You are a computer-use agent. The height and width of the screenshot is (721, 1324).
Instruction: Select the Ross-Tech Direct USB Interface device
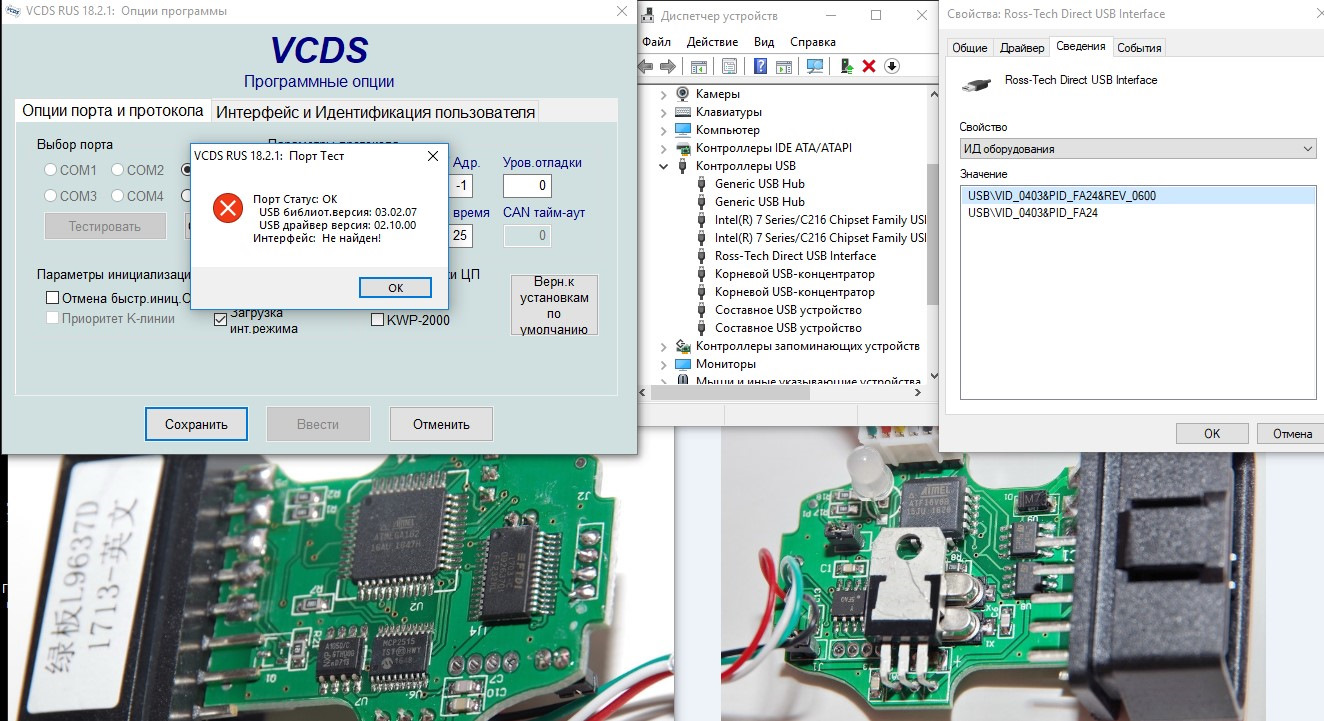coord(781,256)
